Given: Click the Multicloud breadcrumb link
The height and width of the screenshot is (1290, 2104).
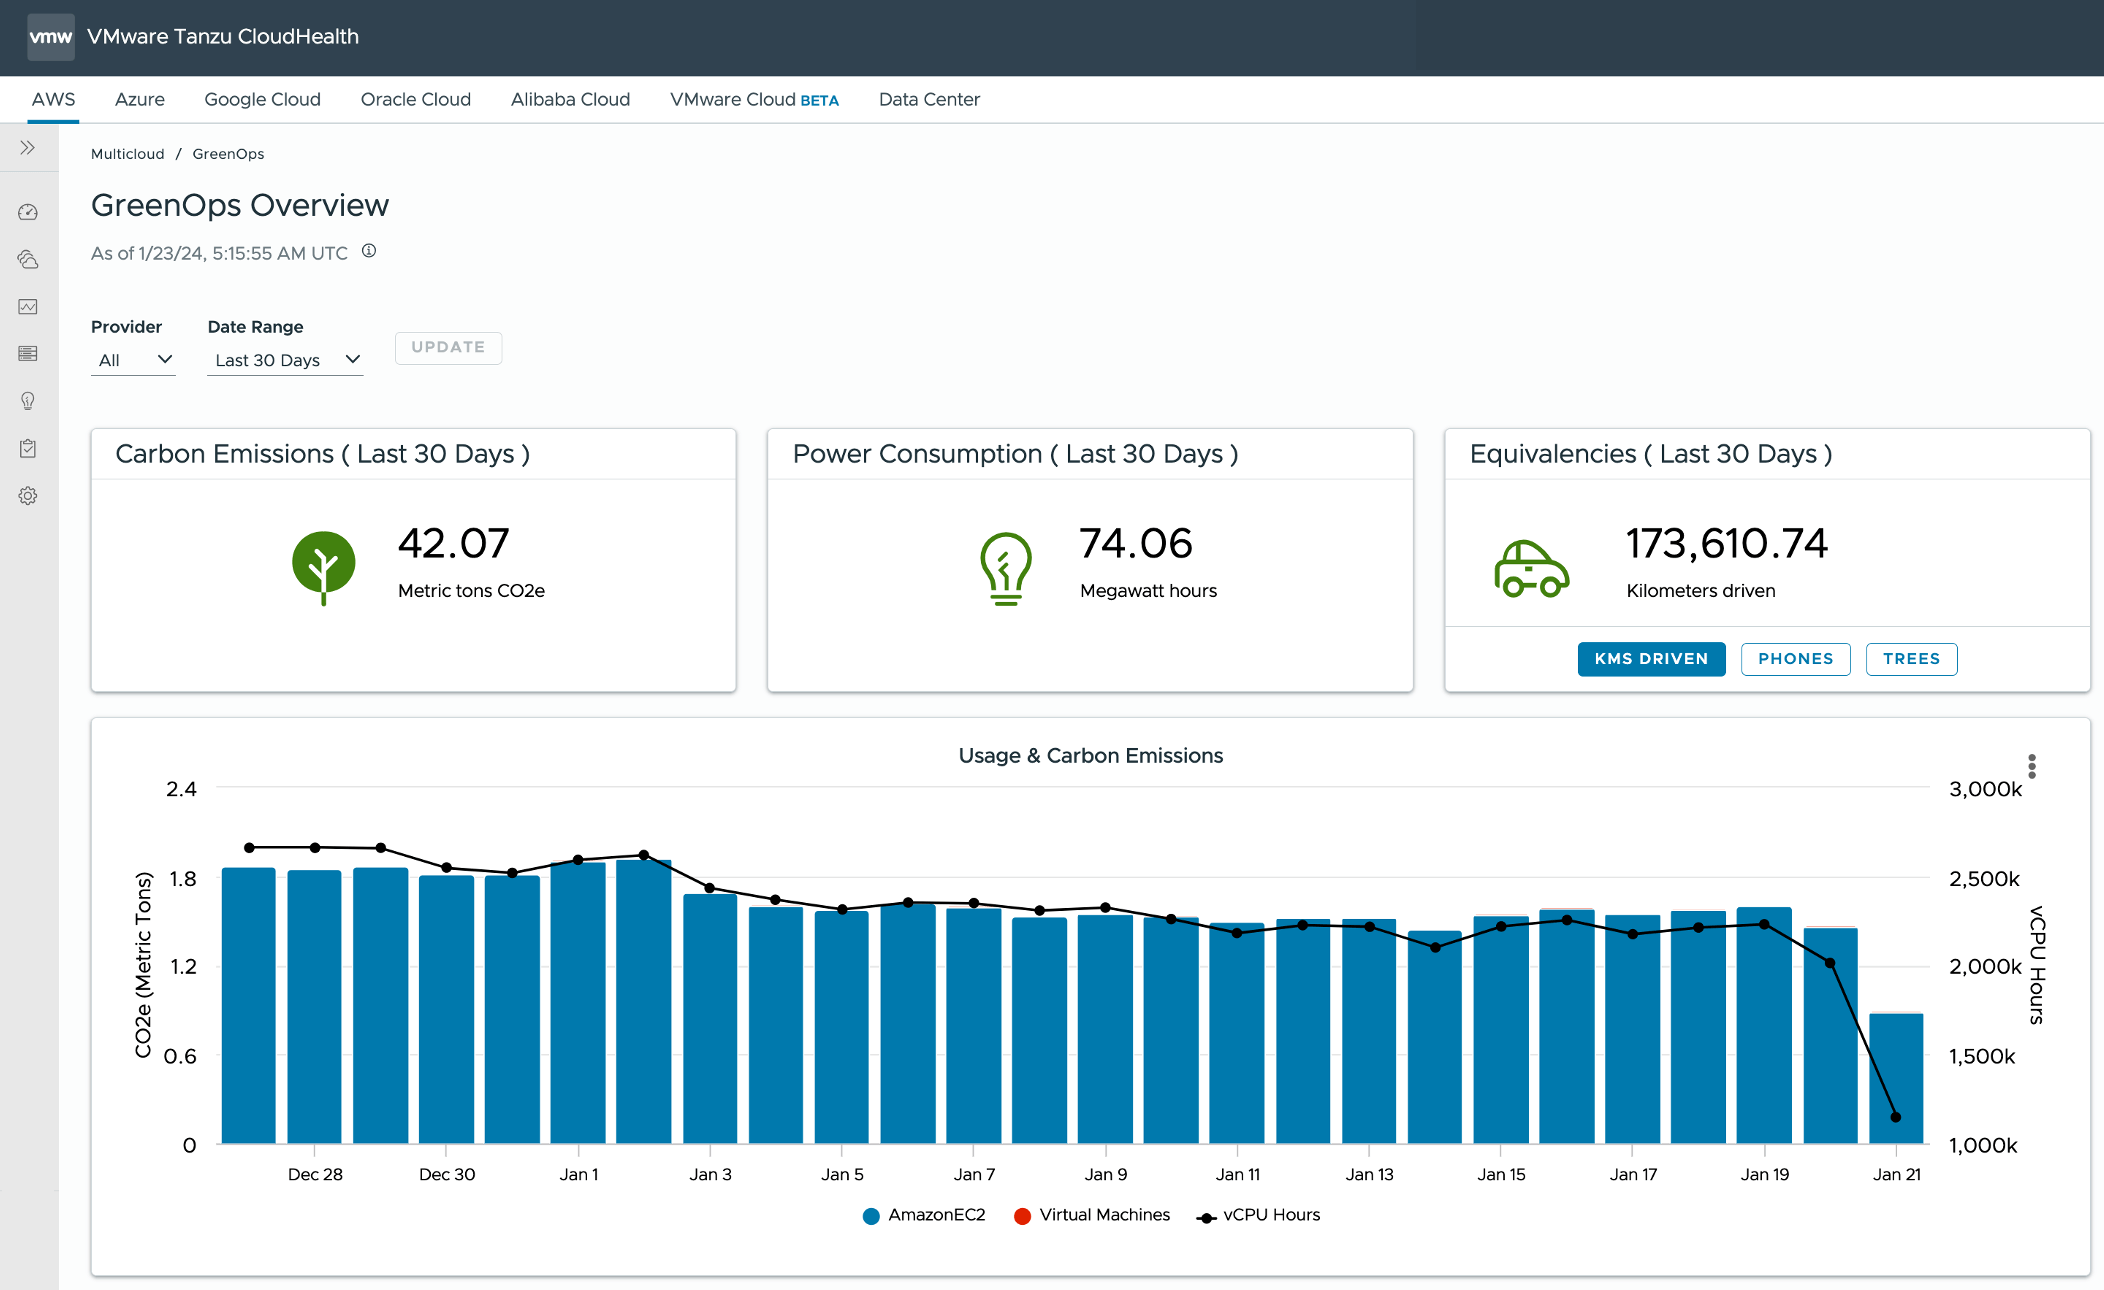Looking at the screenshot, I should click(x=127, y=154).
